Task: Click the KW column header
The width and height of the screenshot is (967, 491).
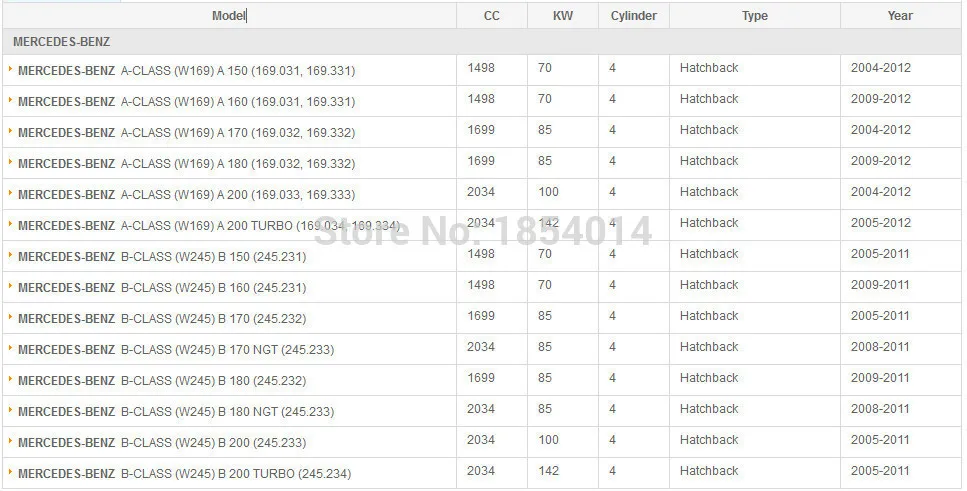Action: pos(562,16)
